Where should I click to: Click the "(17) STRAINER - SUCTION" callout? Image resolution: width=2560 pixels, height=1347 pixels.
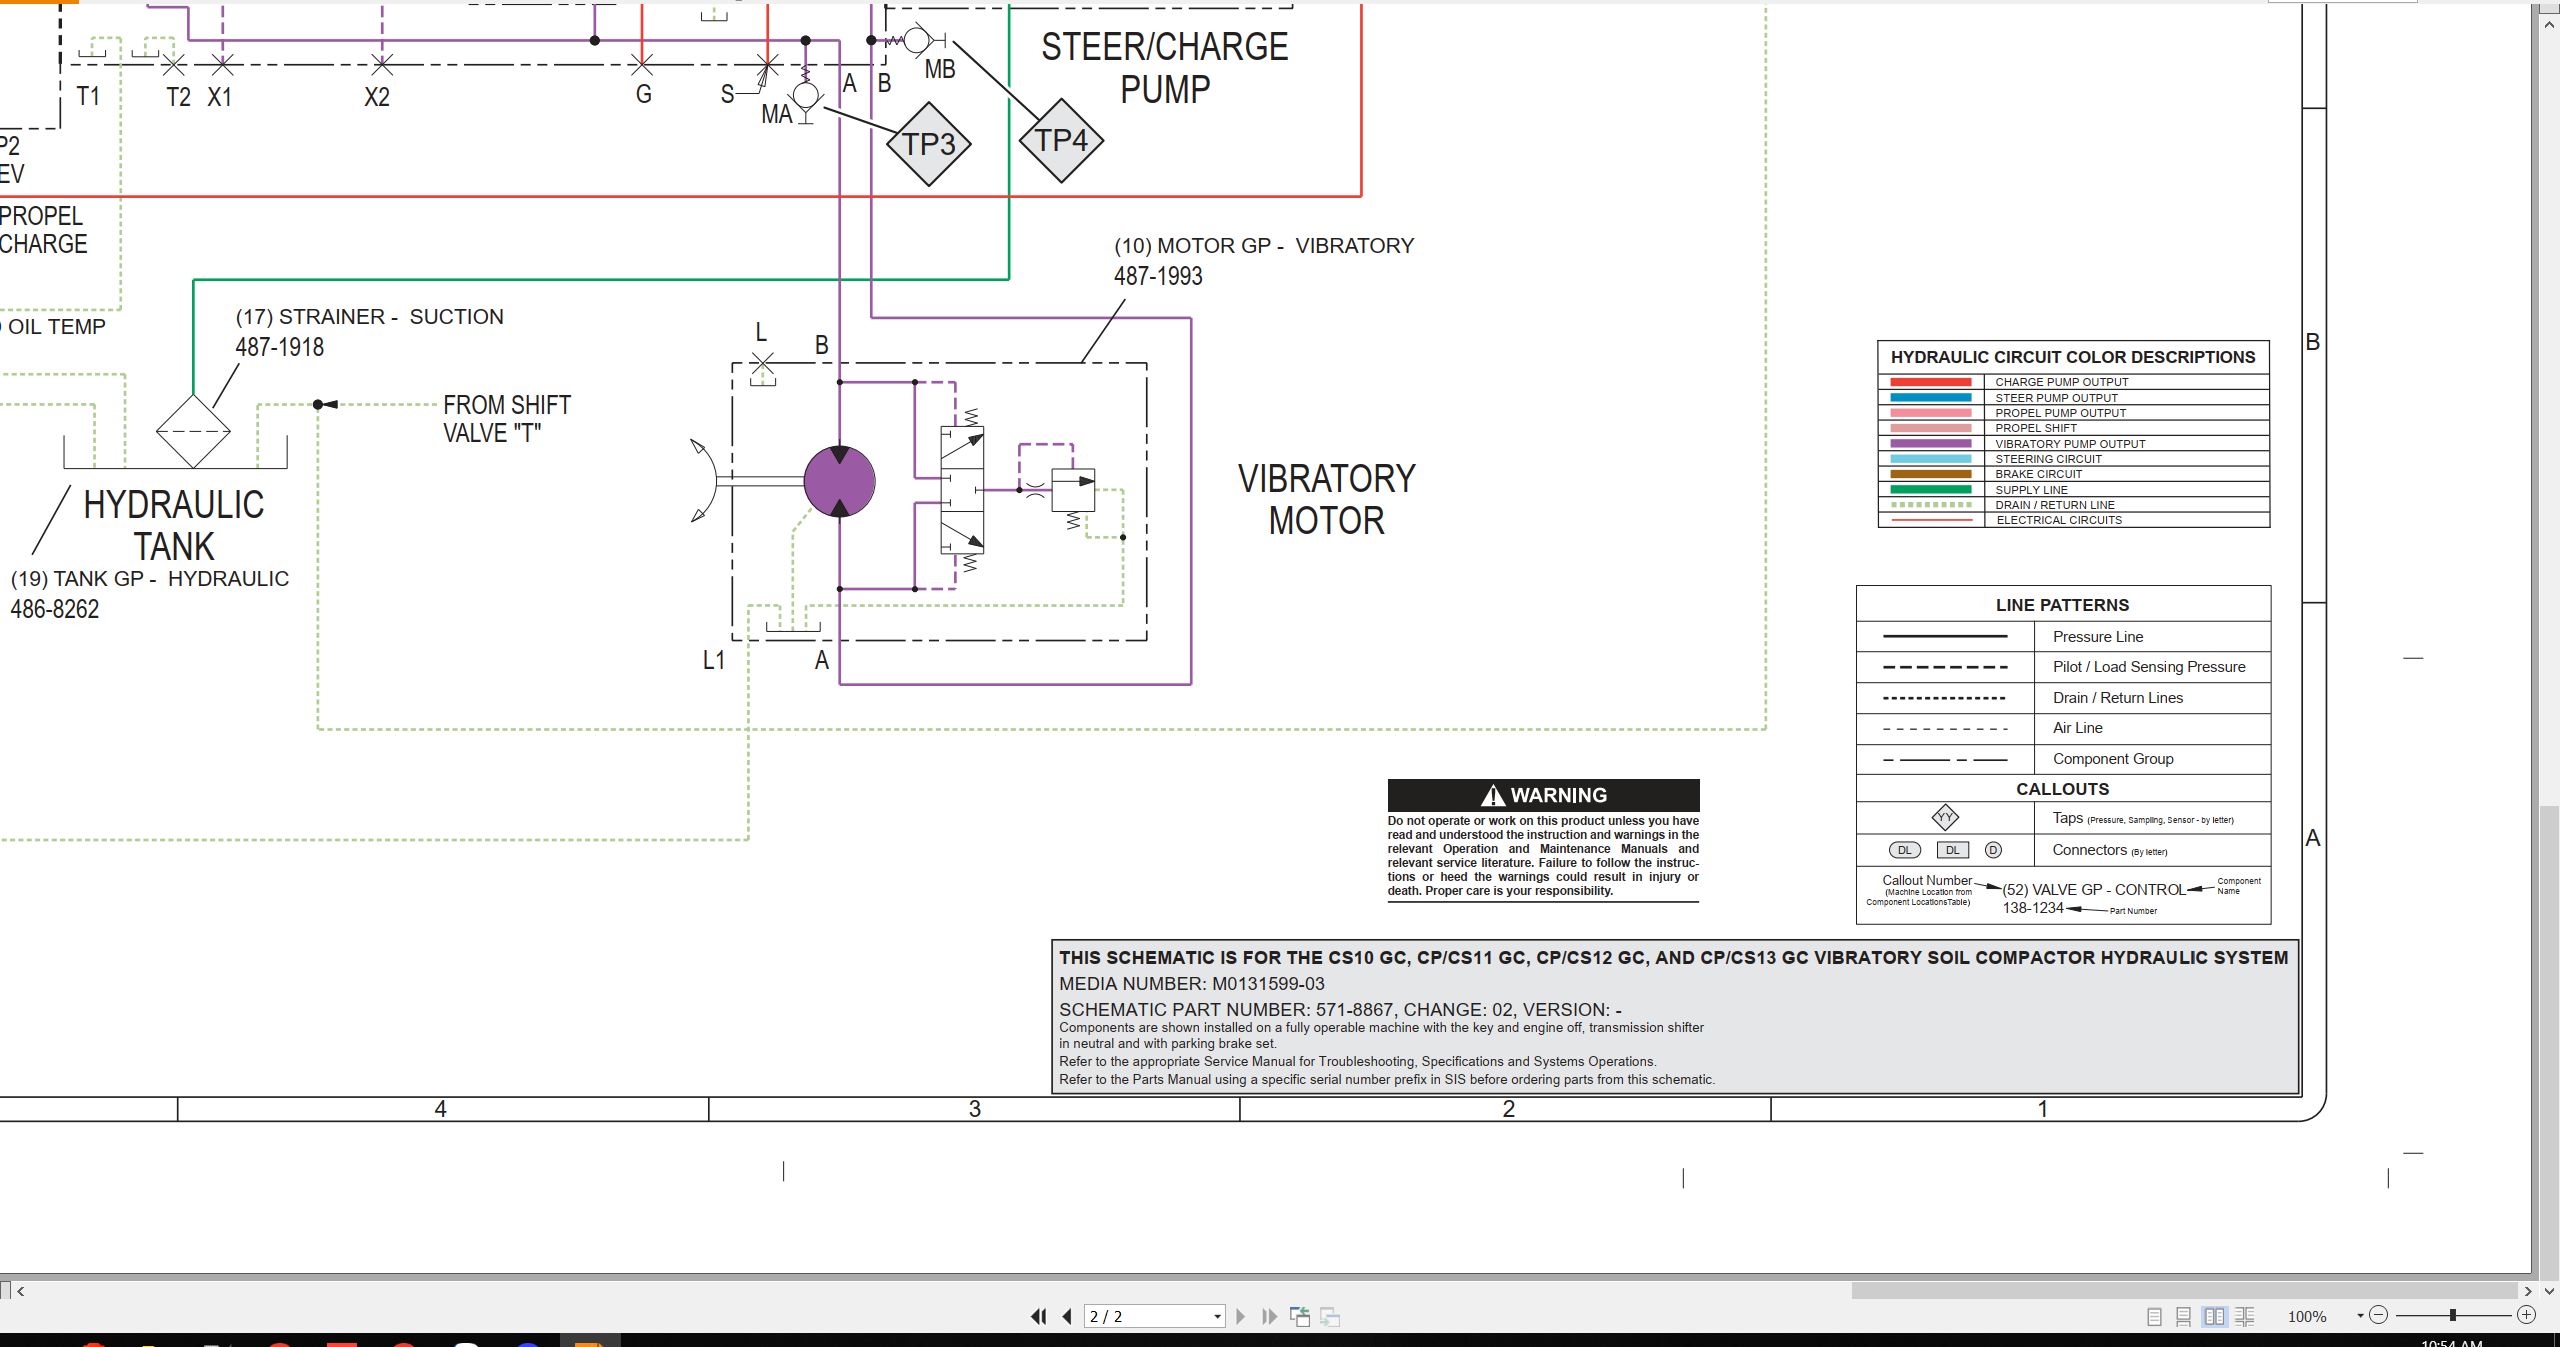tap(369, 317)
